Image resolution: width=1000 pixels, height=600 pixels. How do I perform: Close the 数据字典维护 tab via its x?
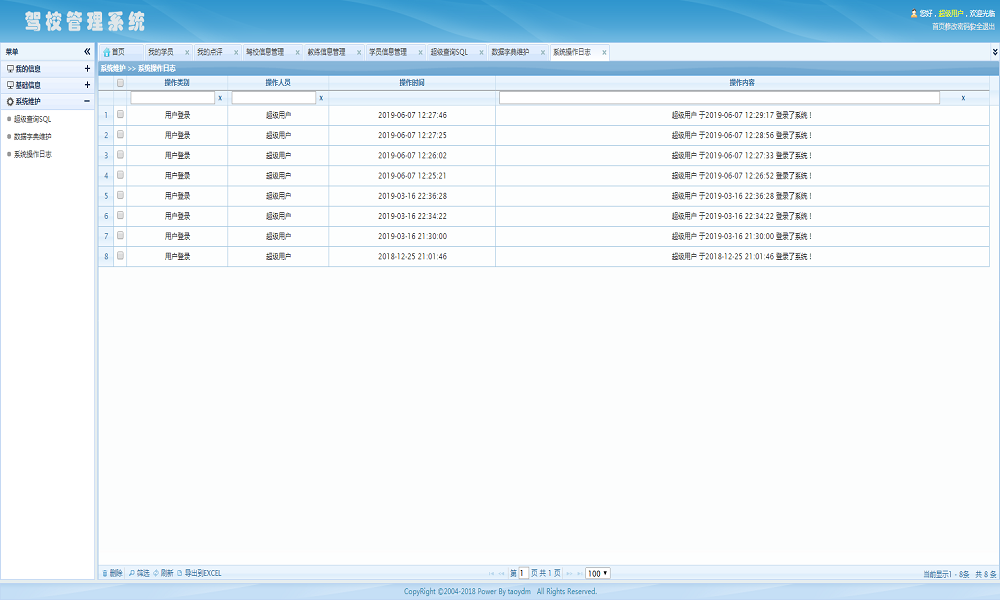[542, 52]
